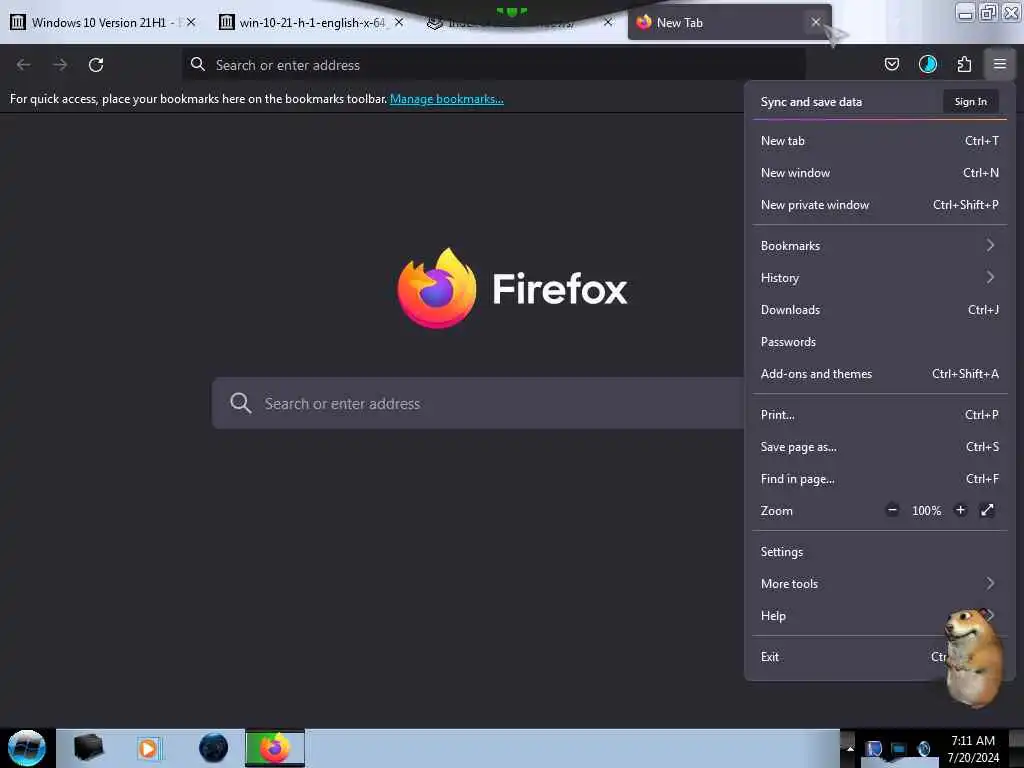Click the blue flag tray icon
The image size is (1024, 768).
pyautogui.click(x=873, y=748)
